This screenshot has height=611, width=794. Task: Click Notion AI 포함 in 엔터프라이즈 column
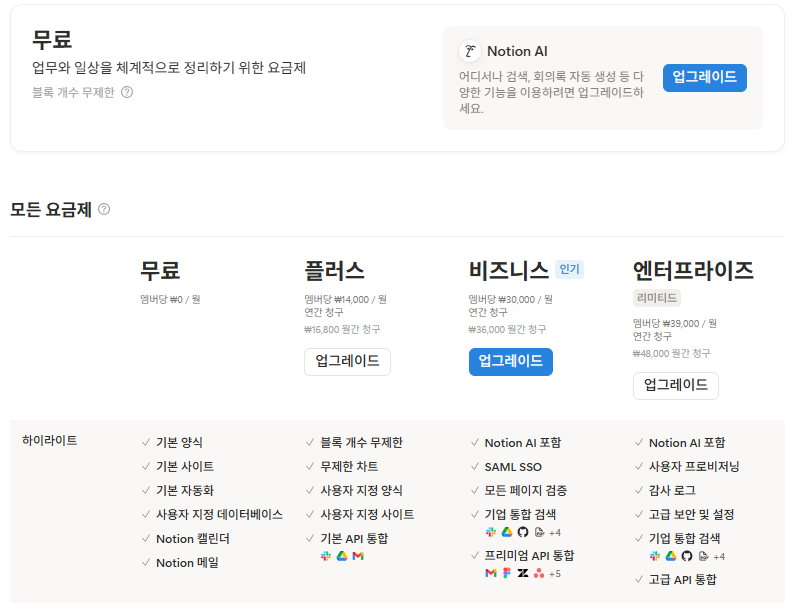[x=687, y=442]
